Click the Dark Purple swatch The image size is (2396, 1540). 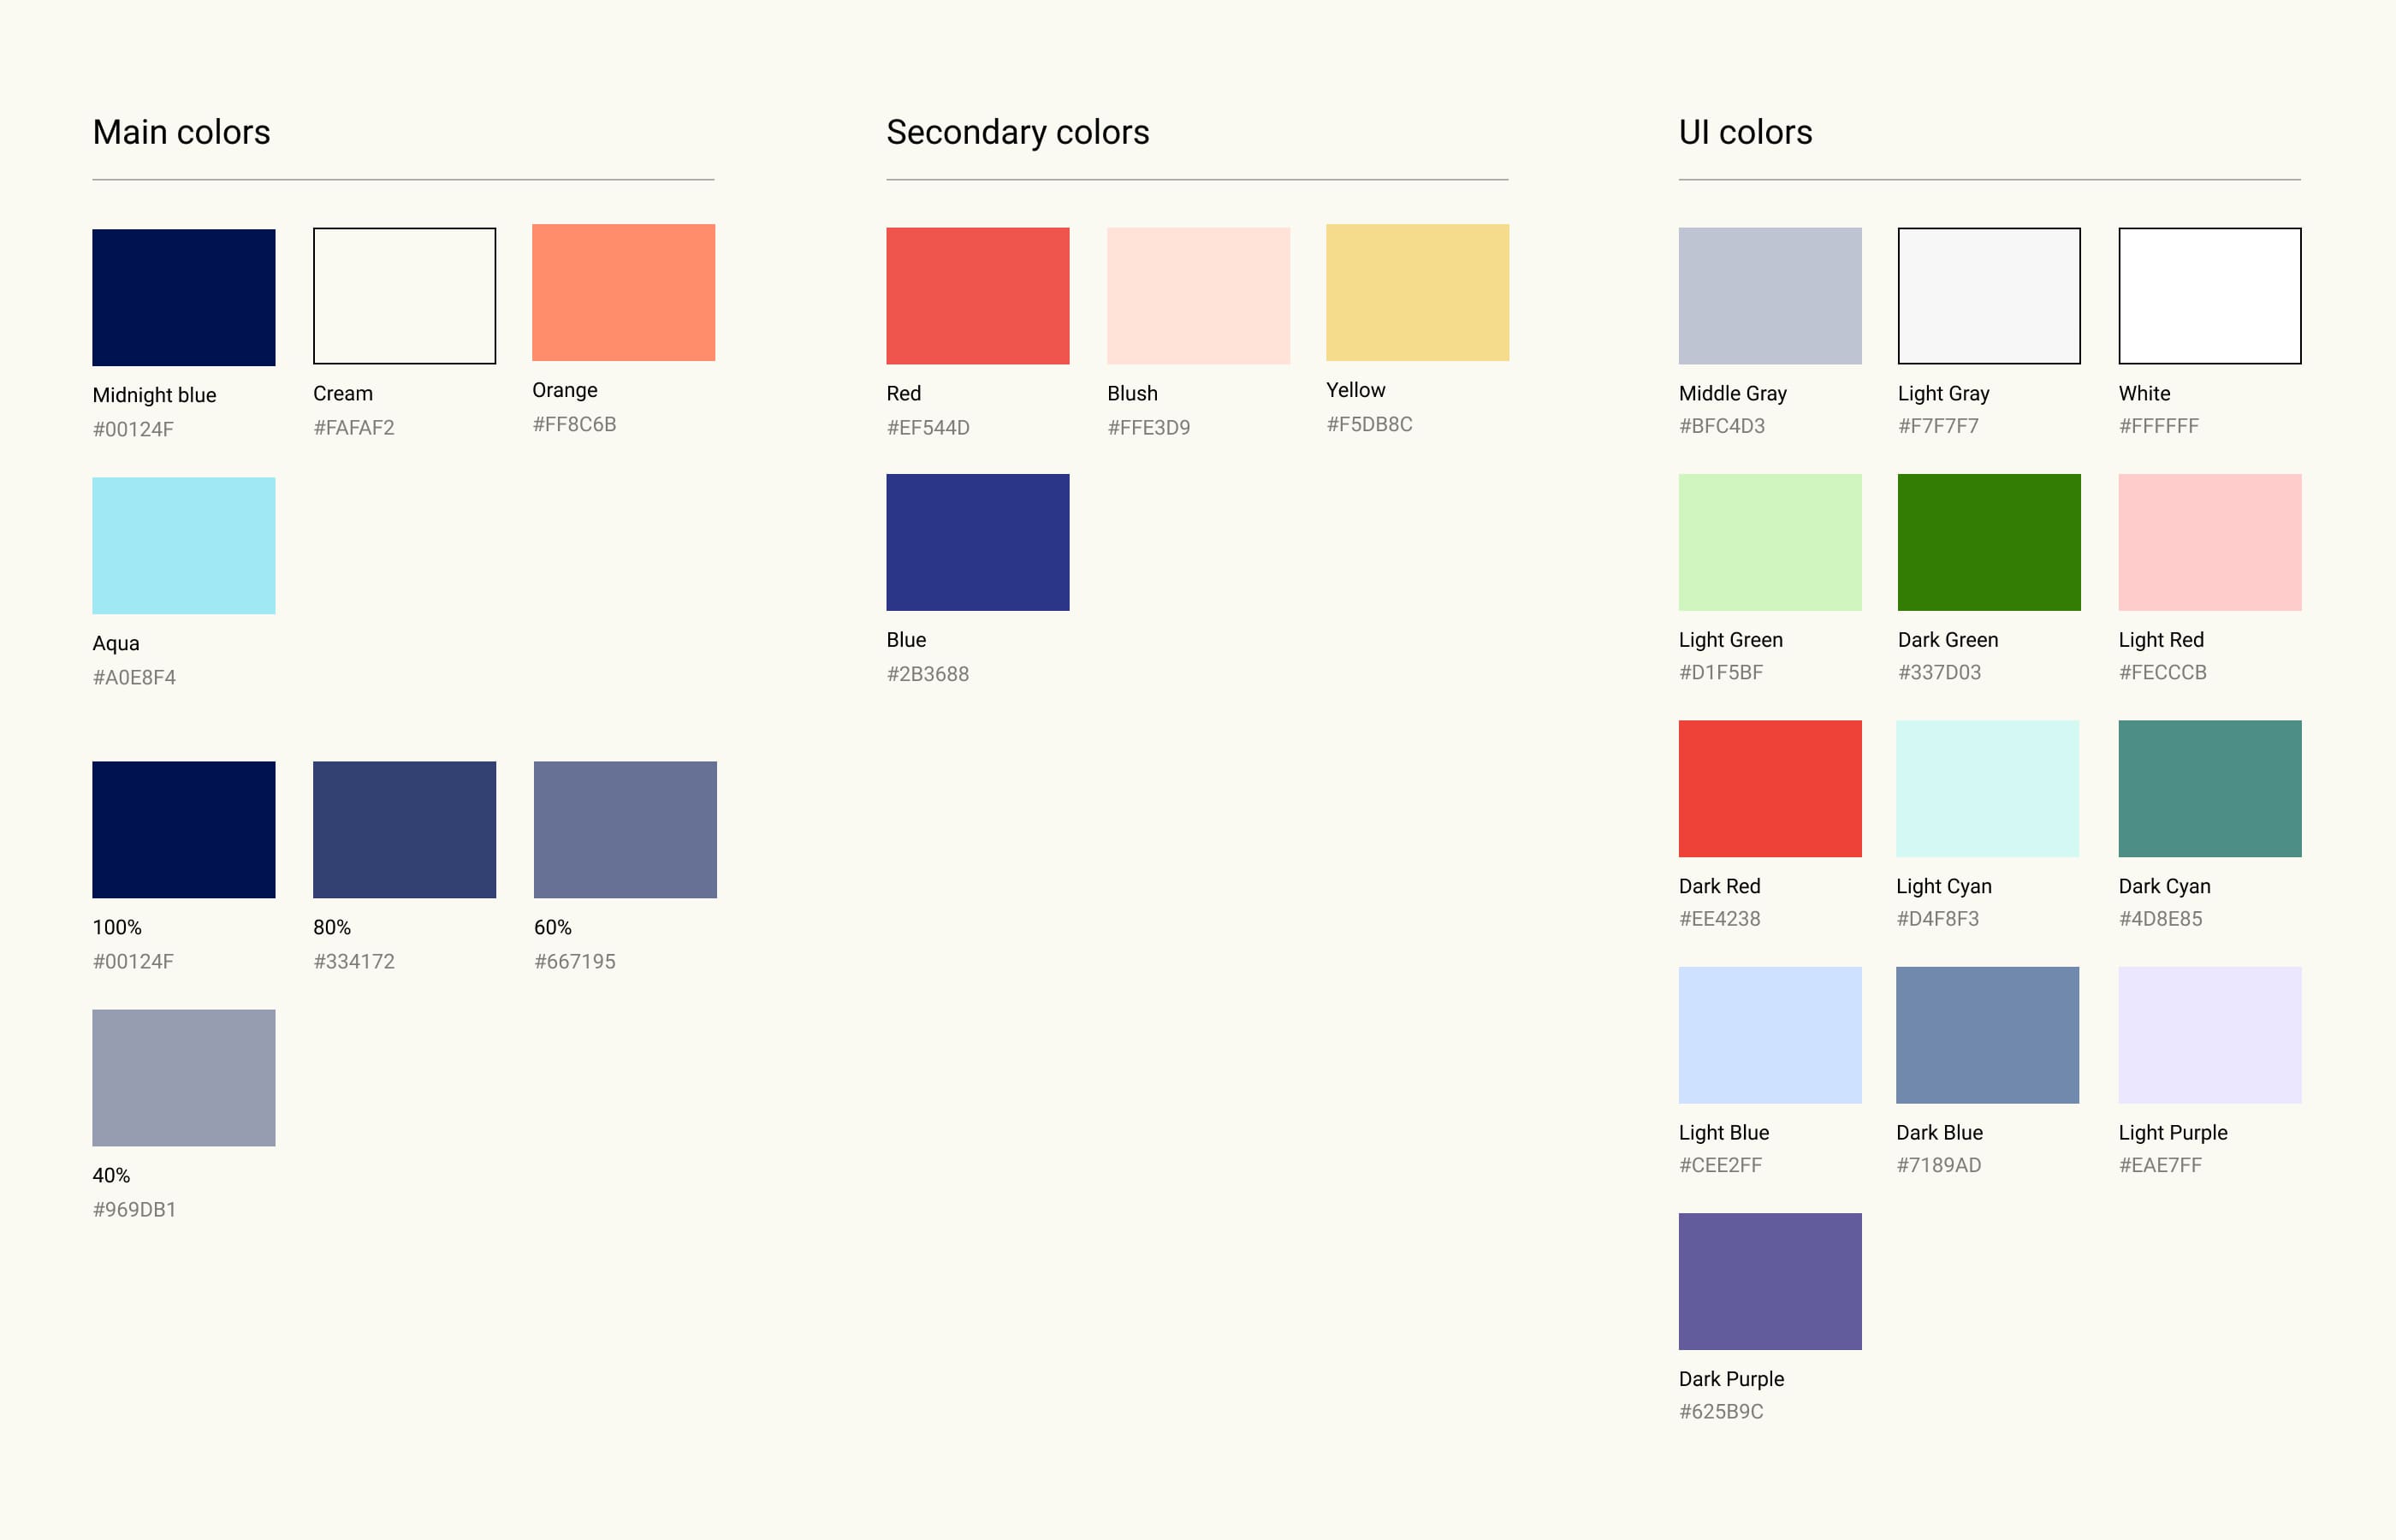1769,1281
